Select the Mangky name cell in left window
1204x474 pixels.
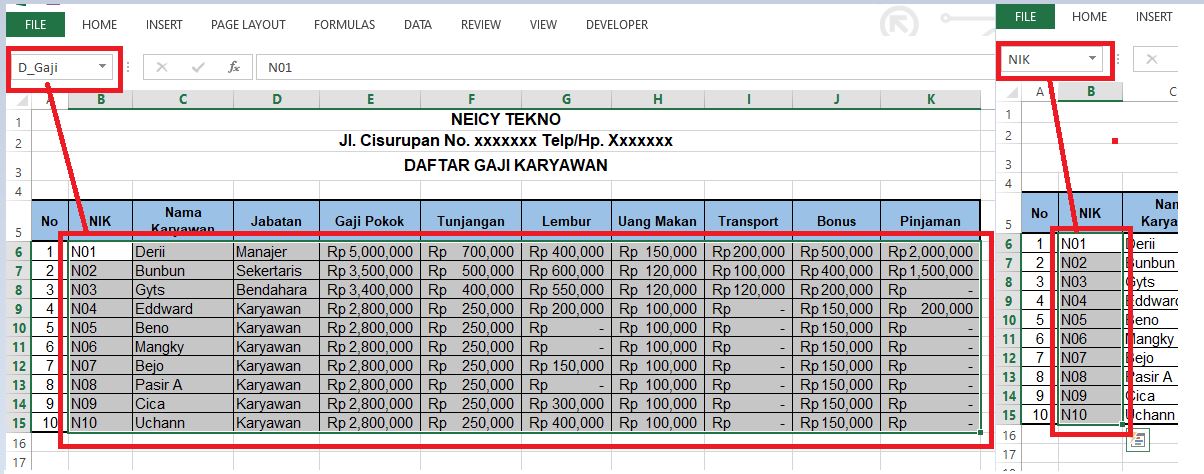(183, 346)
